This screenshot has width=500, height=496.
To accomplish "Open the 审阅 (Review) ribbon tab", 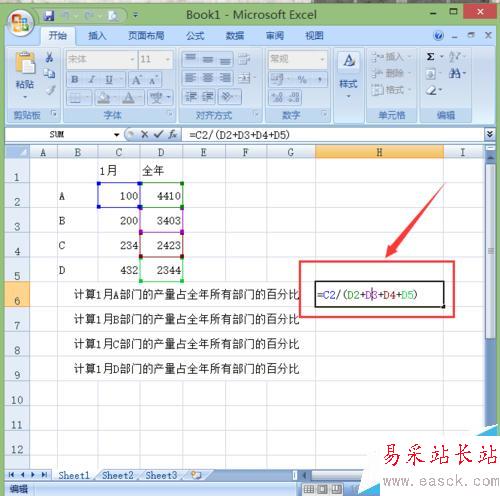I will [x=275, y=35].
